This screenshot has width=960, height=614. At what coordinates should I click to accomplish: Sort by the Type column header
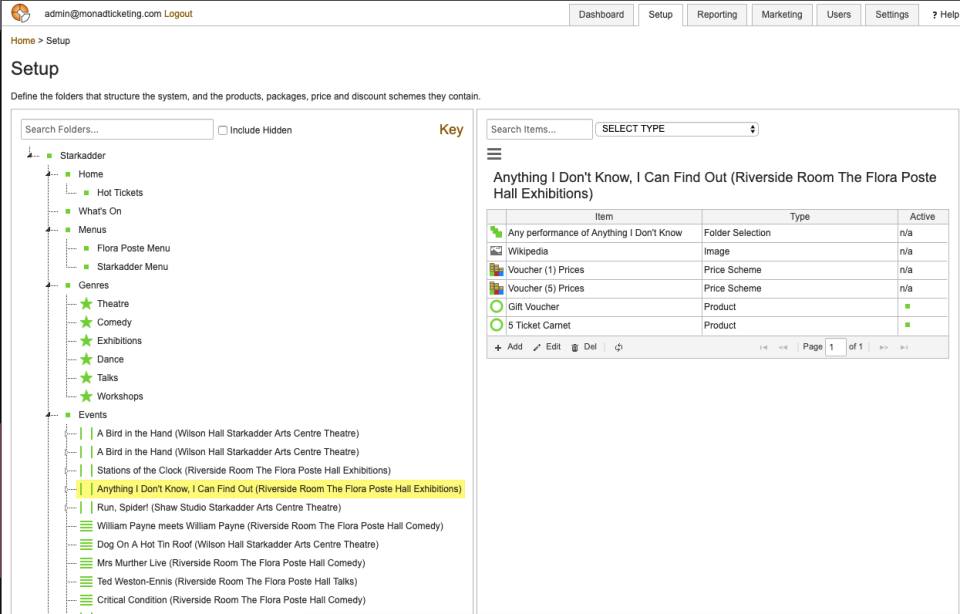pyautogui.click(x=800, y=217)
